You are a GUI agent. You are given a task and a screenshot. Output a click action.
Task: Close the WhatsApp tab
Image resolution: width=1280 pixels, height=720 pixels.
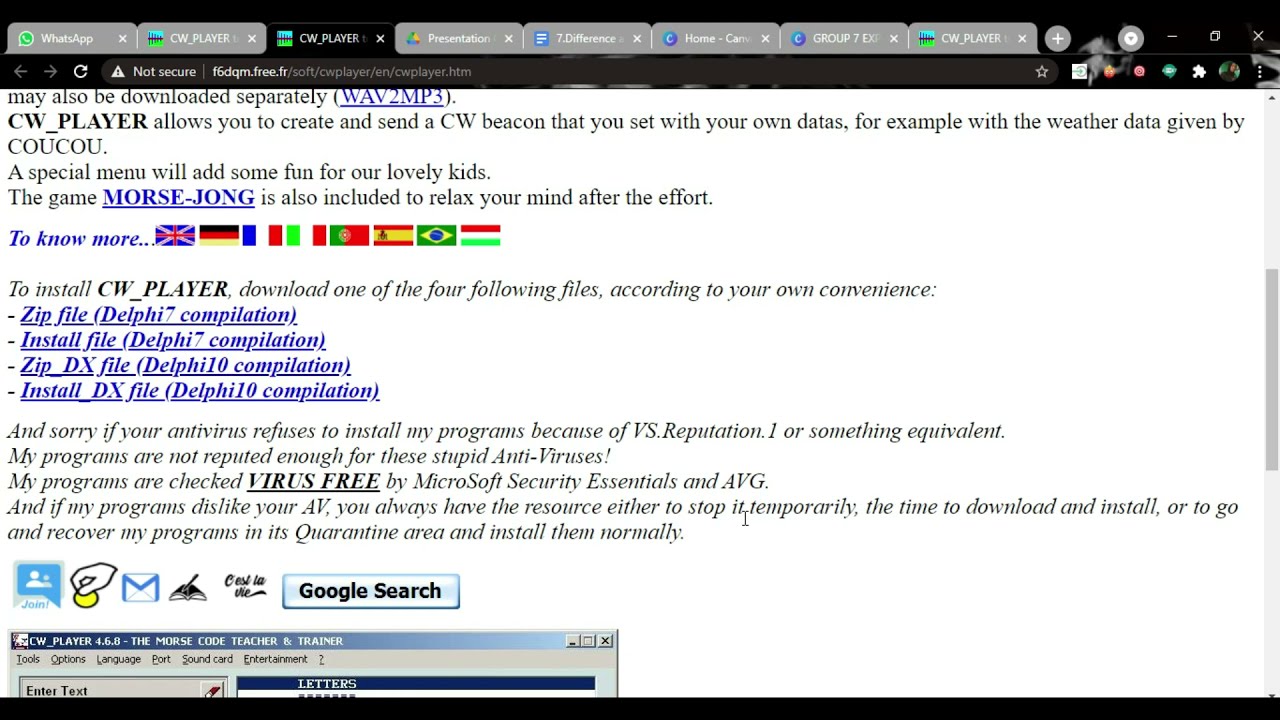(x=122, y=38)
